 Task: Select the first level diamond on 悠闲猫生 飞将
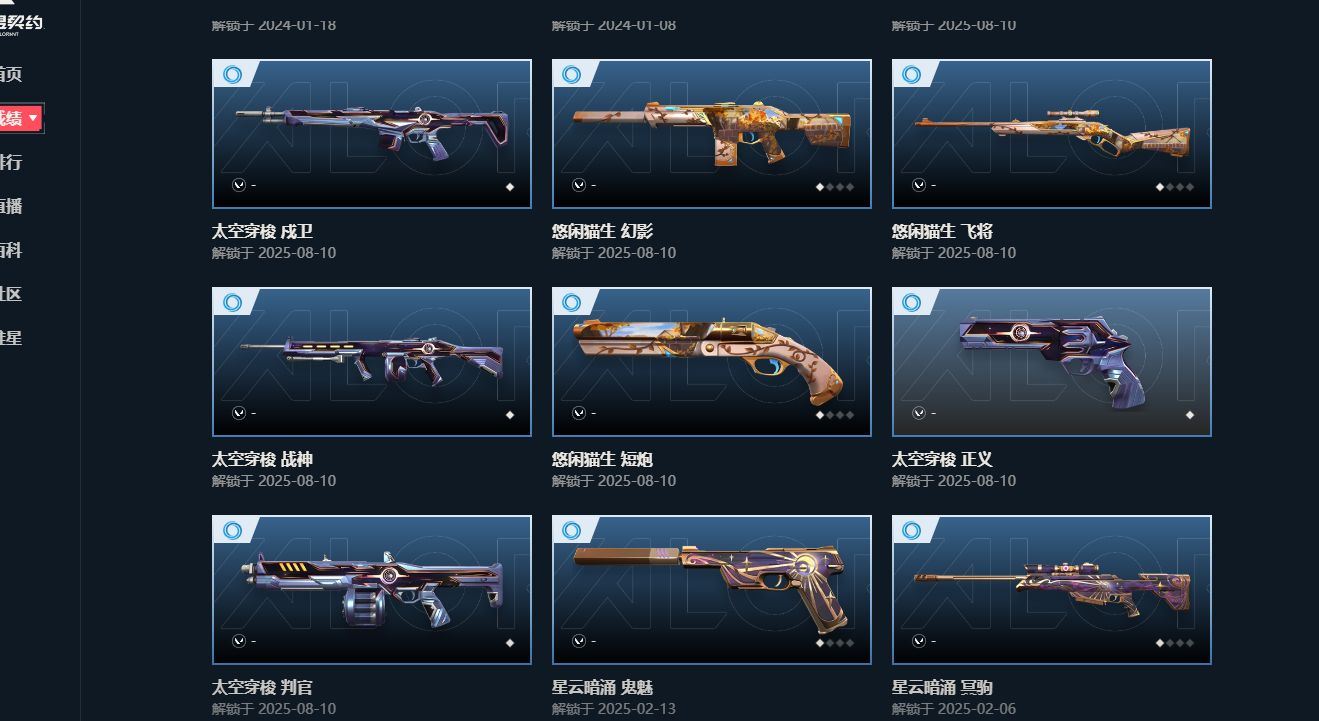[x=1160, y=187]
